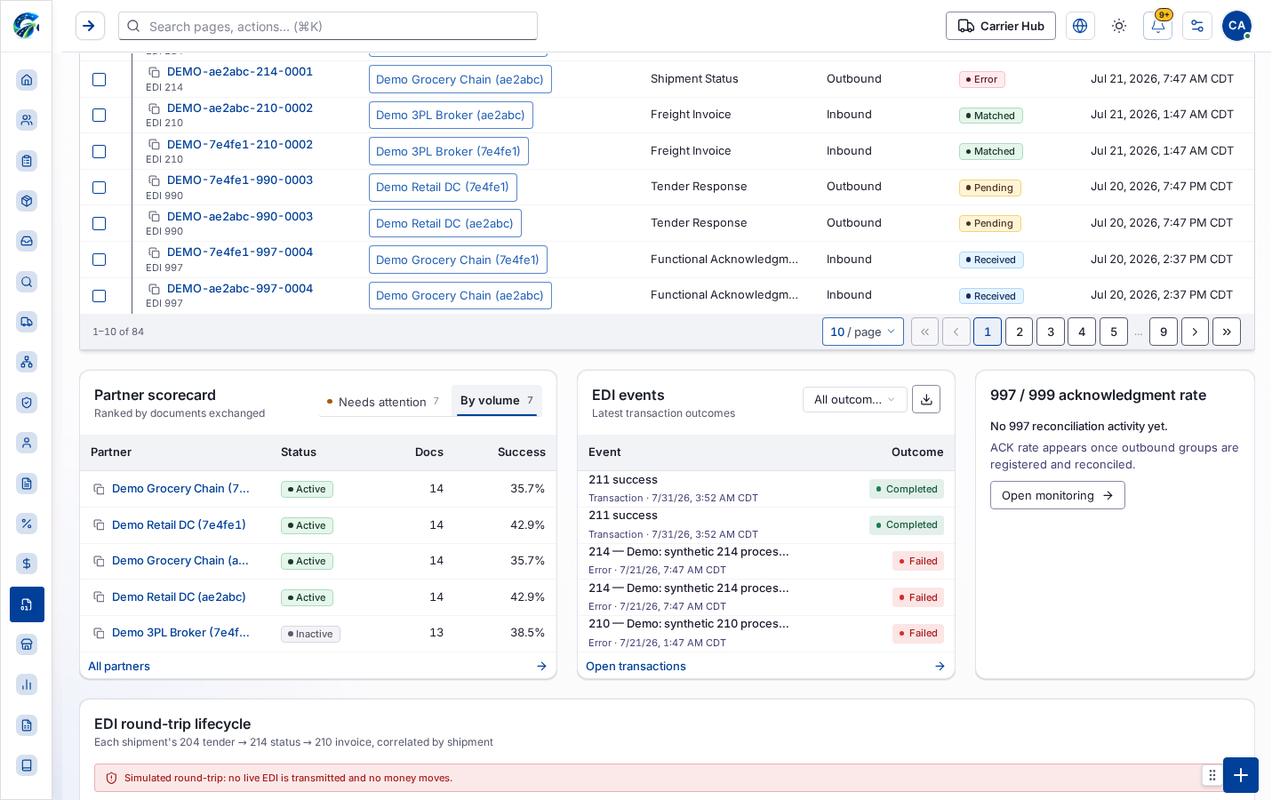This screenshot has height=800, width=1280.
Task: Click the blue plus floating button
Action: click(1240, 775)
